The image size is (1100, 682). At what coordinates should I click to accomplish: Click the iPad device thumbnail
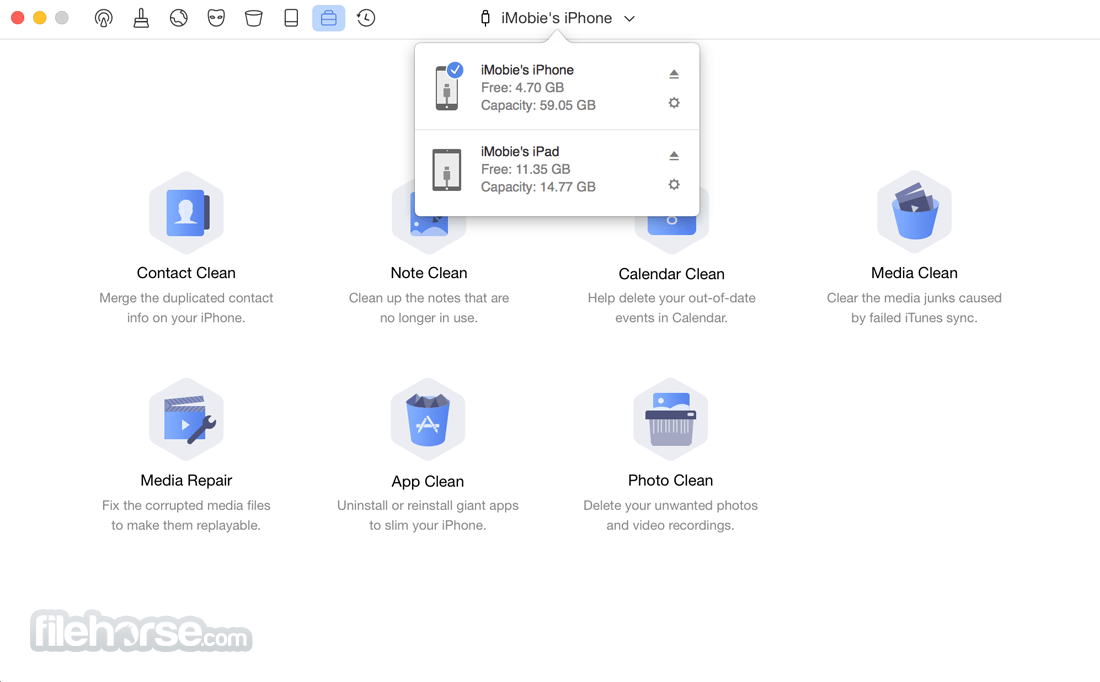coord(447,170)
